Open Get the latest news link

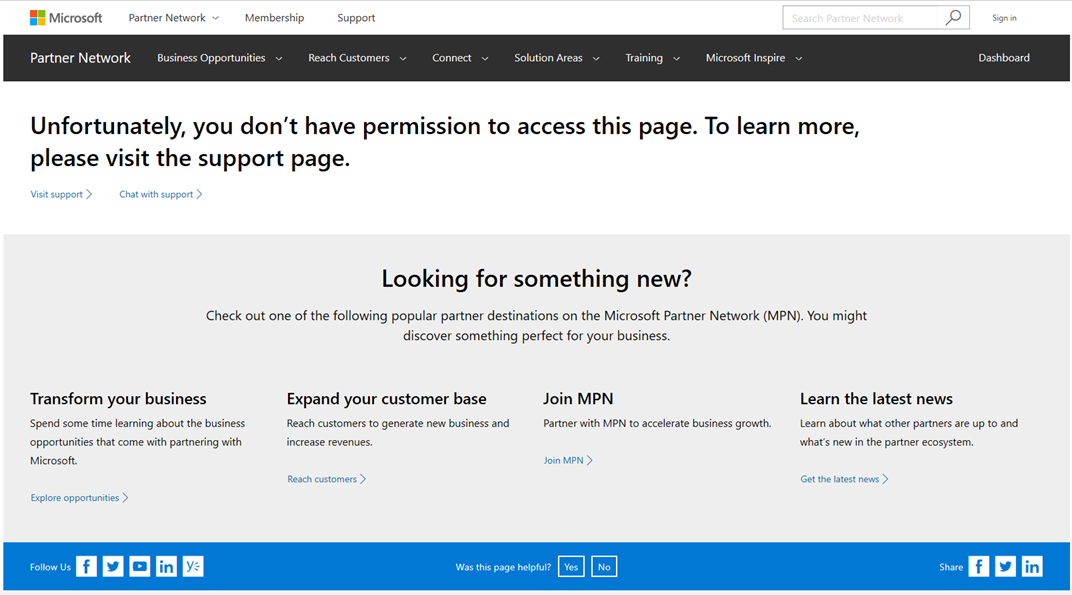click(x=844, y=479)
